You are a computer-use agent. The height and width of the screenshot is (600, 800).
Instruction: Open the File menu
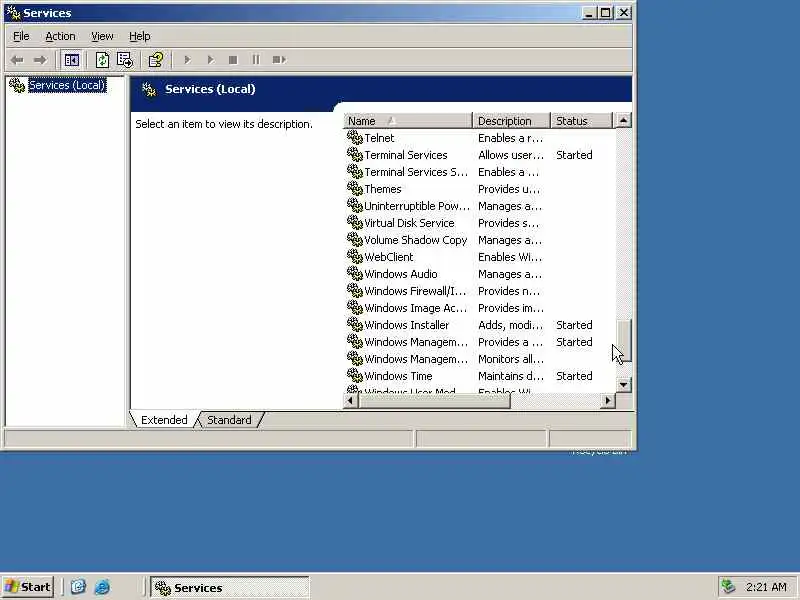[x=21, y=36]
